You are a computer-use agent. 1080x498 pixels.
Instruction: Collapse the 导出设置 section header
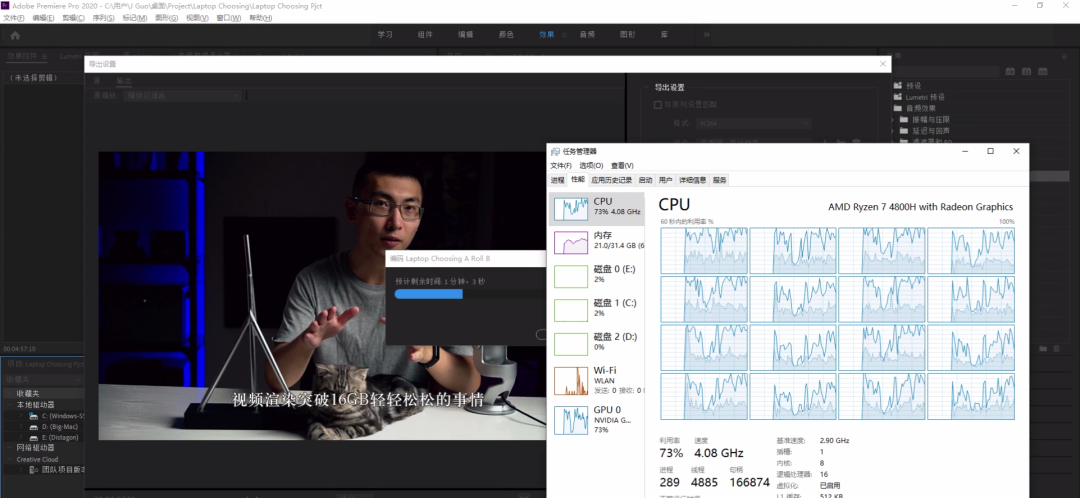click(646, 87)
